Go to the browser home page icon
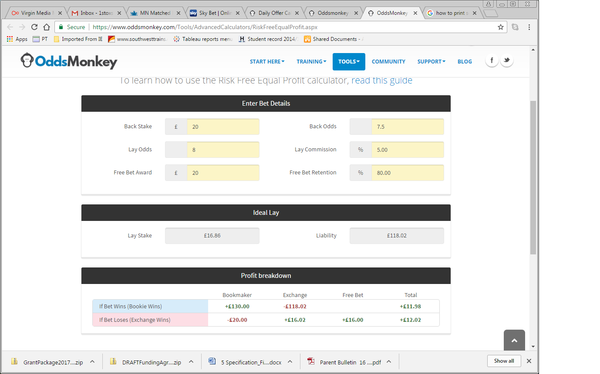The height and width of the screenshot is (374, 600). pos(46,27)
